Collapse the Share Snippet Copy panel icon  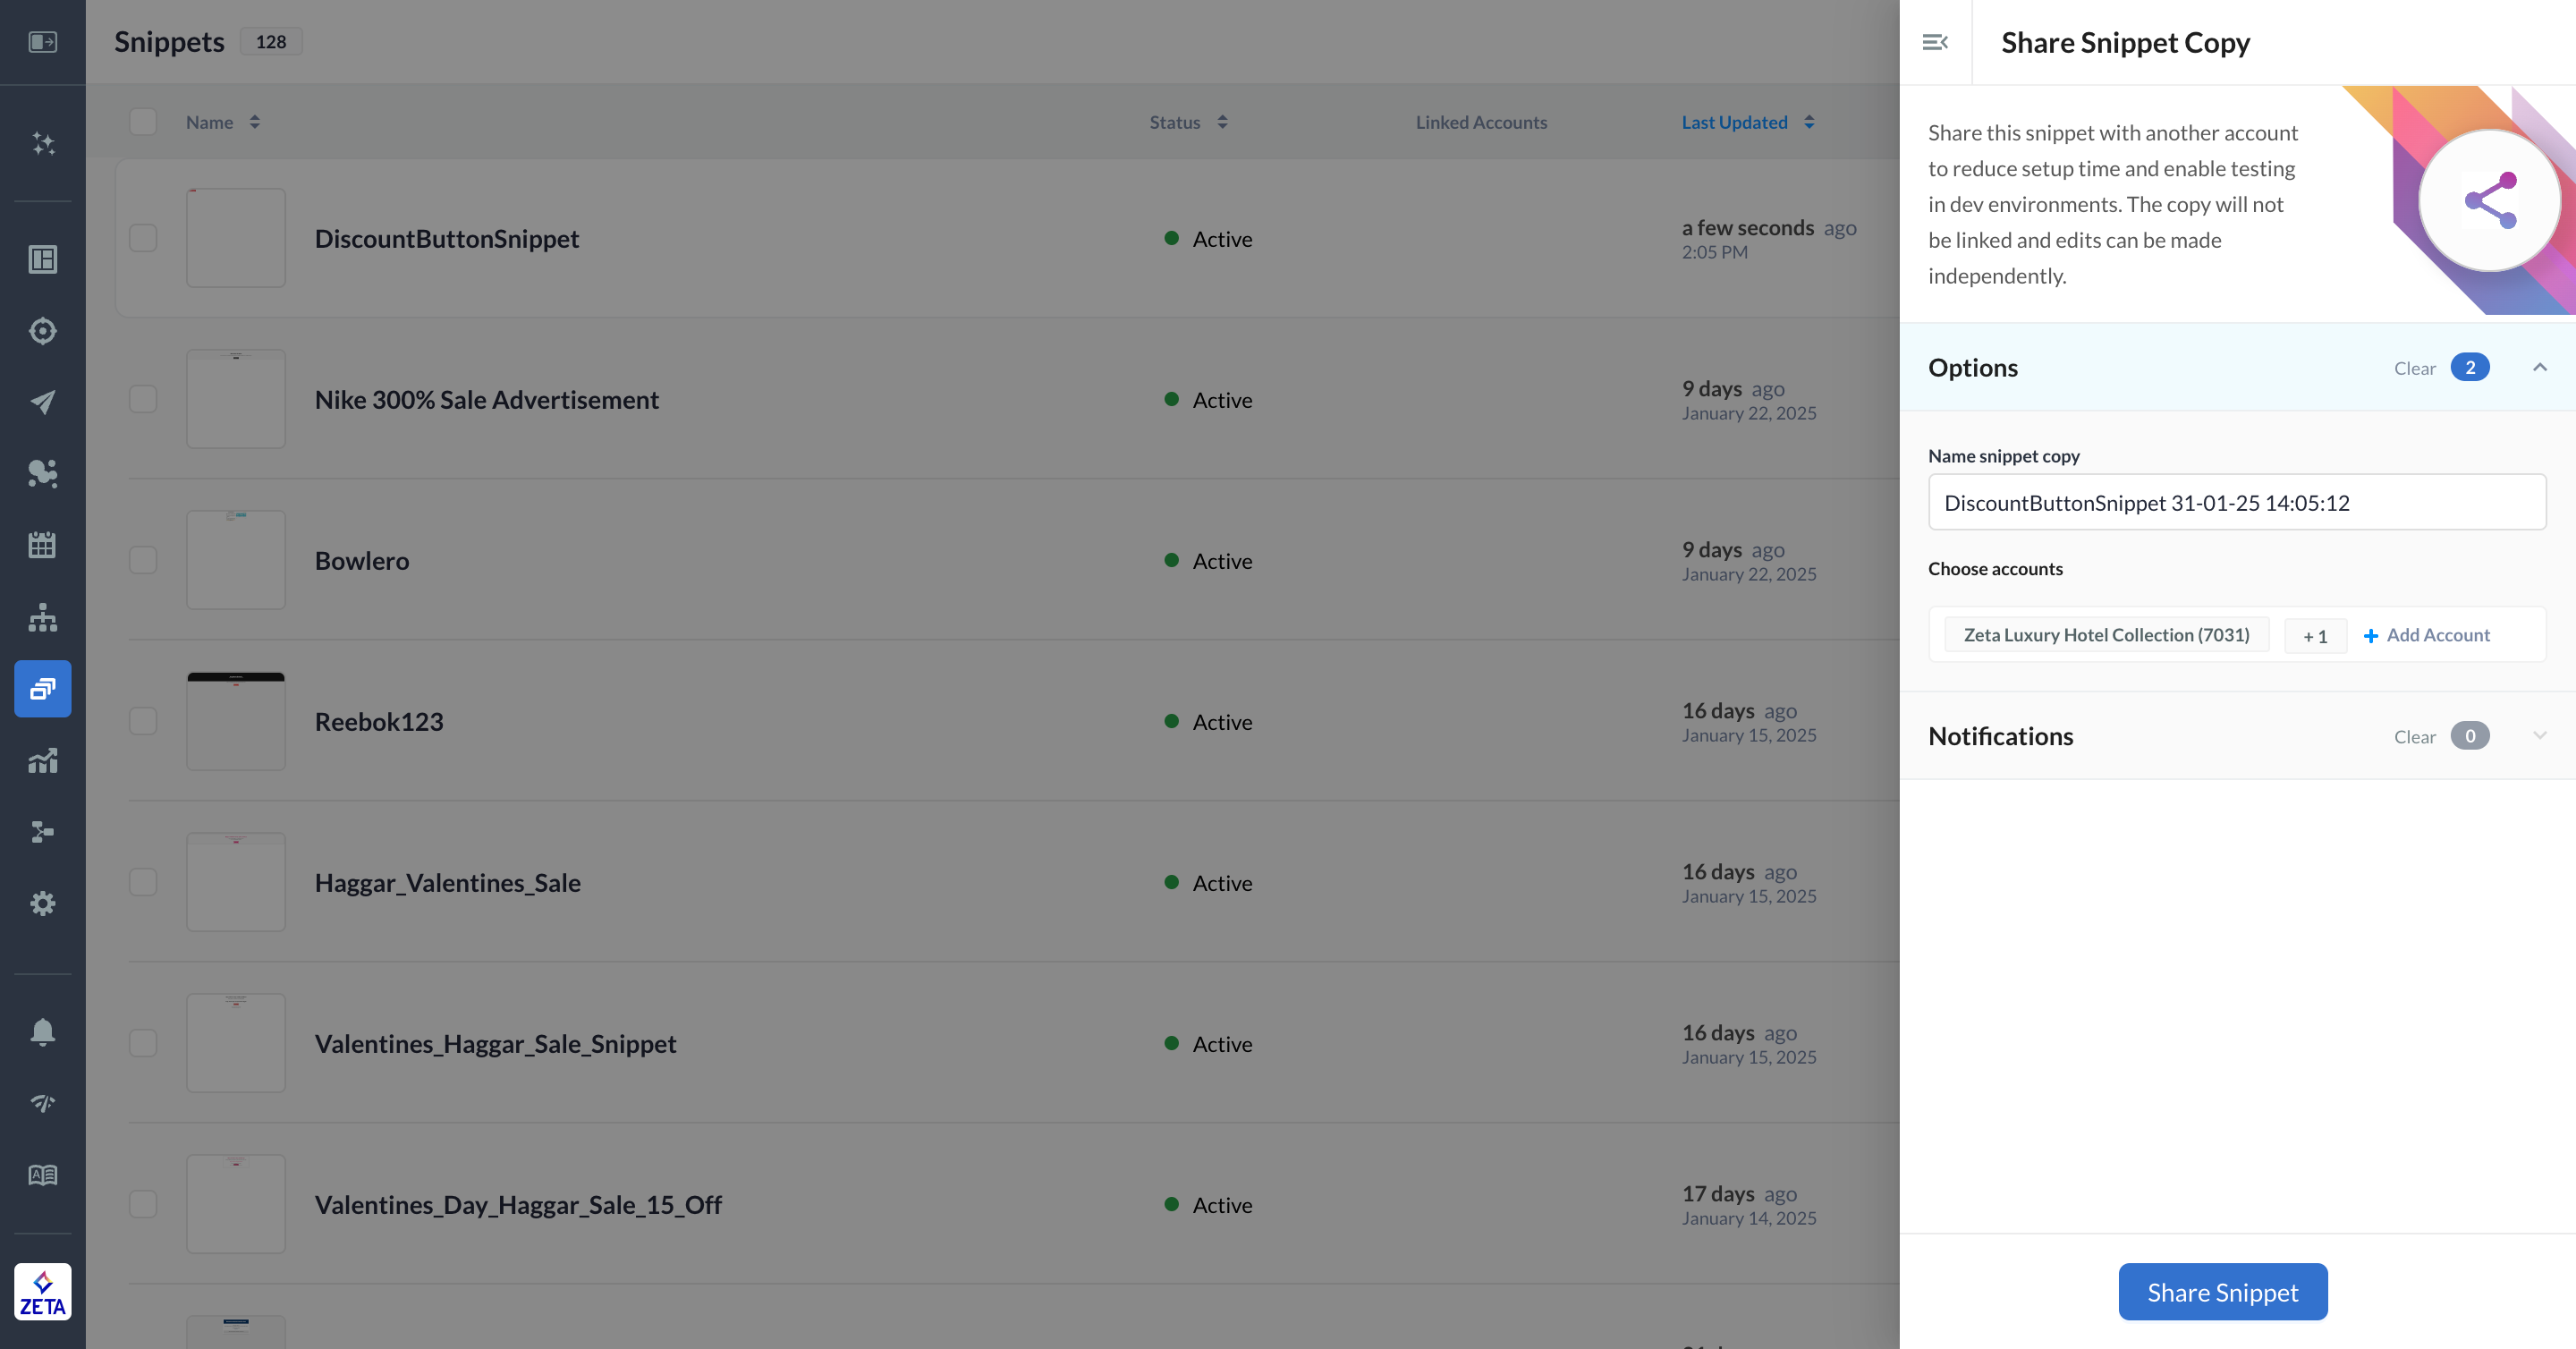tap(1935, 42)
